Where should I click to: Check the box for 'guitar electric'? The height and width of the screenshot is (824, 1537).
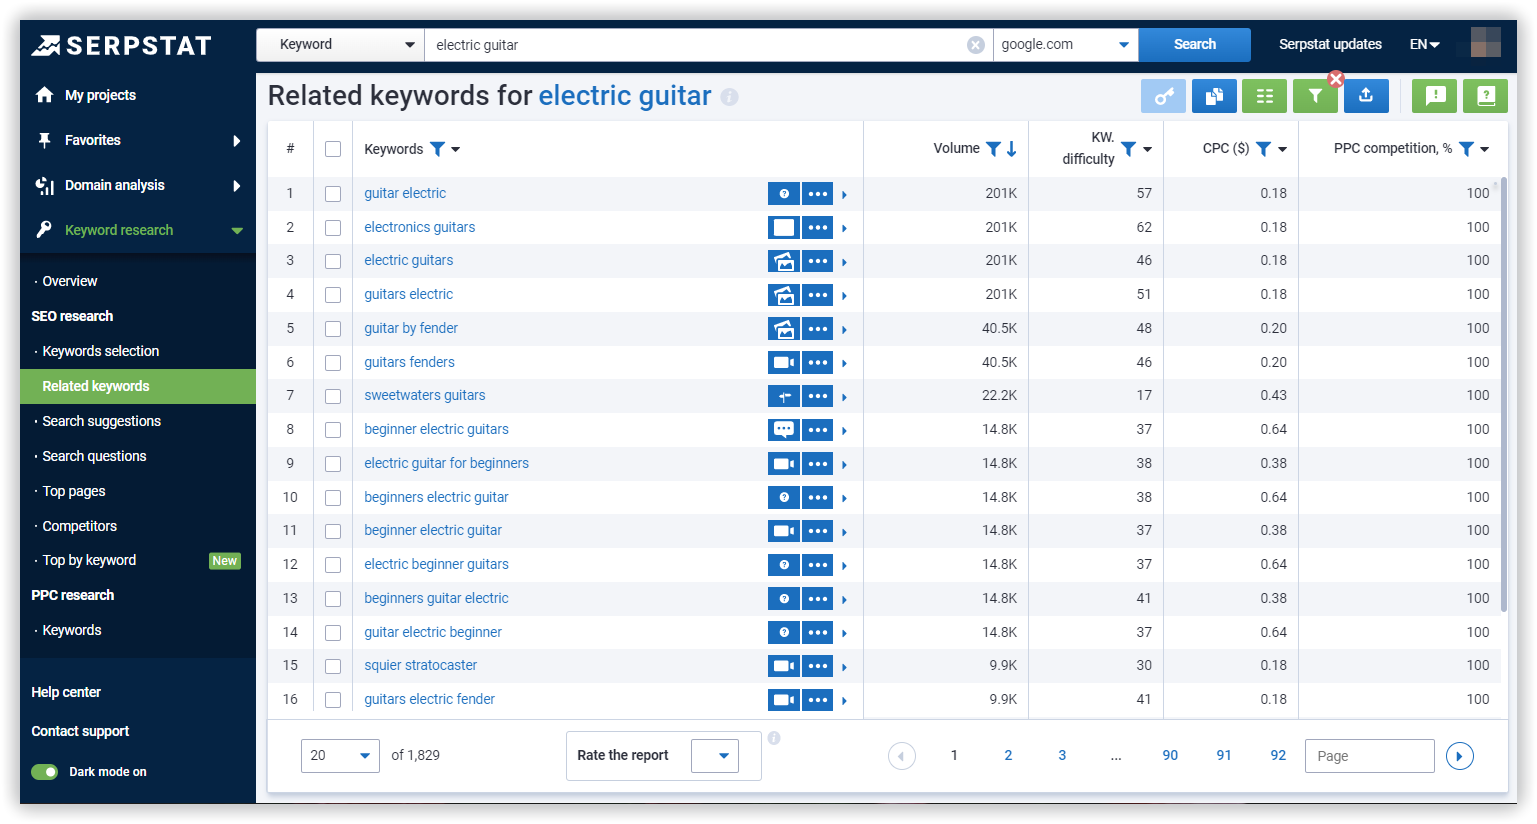[333, 194]
